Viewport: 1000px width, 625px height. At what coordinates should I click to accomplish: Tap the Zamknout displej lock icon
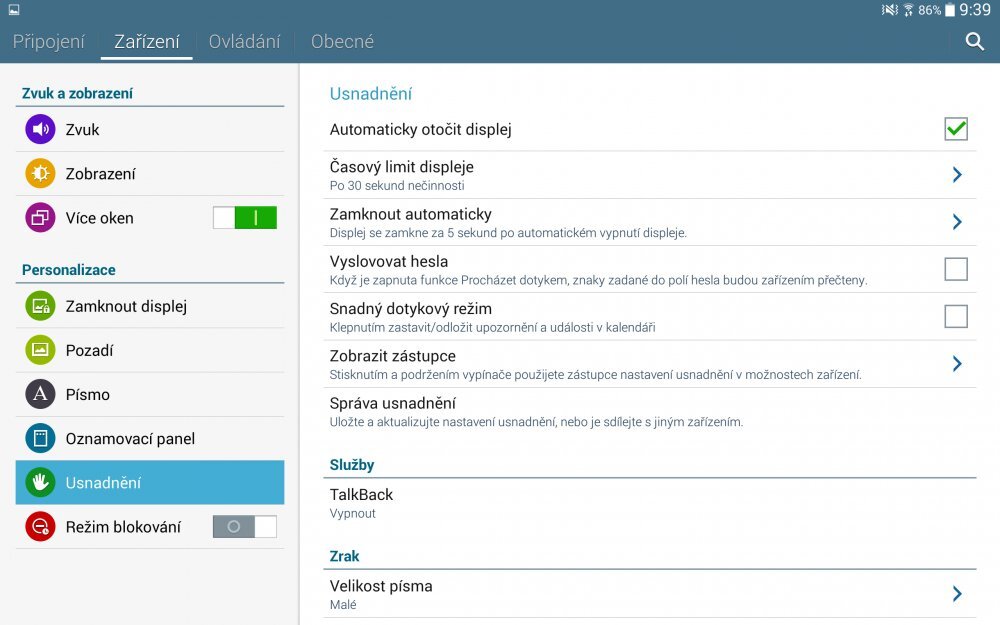[x=40, y=307]
